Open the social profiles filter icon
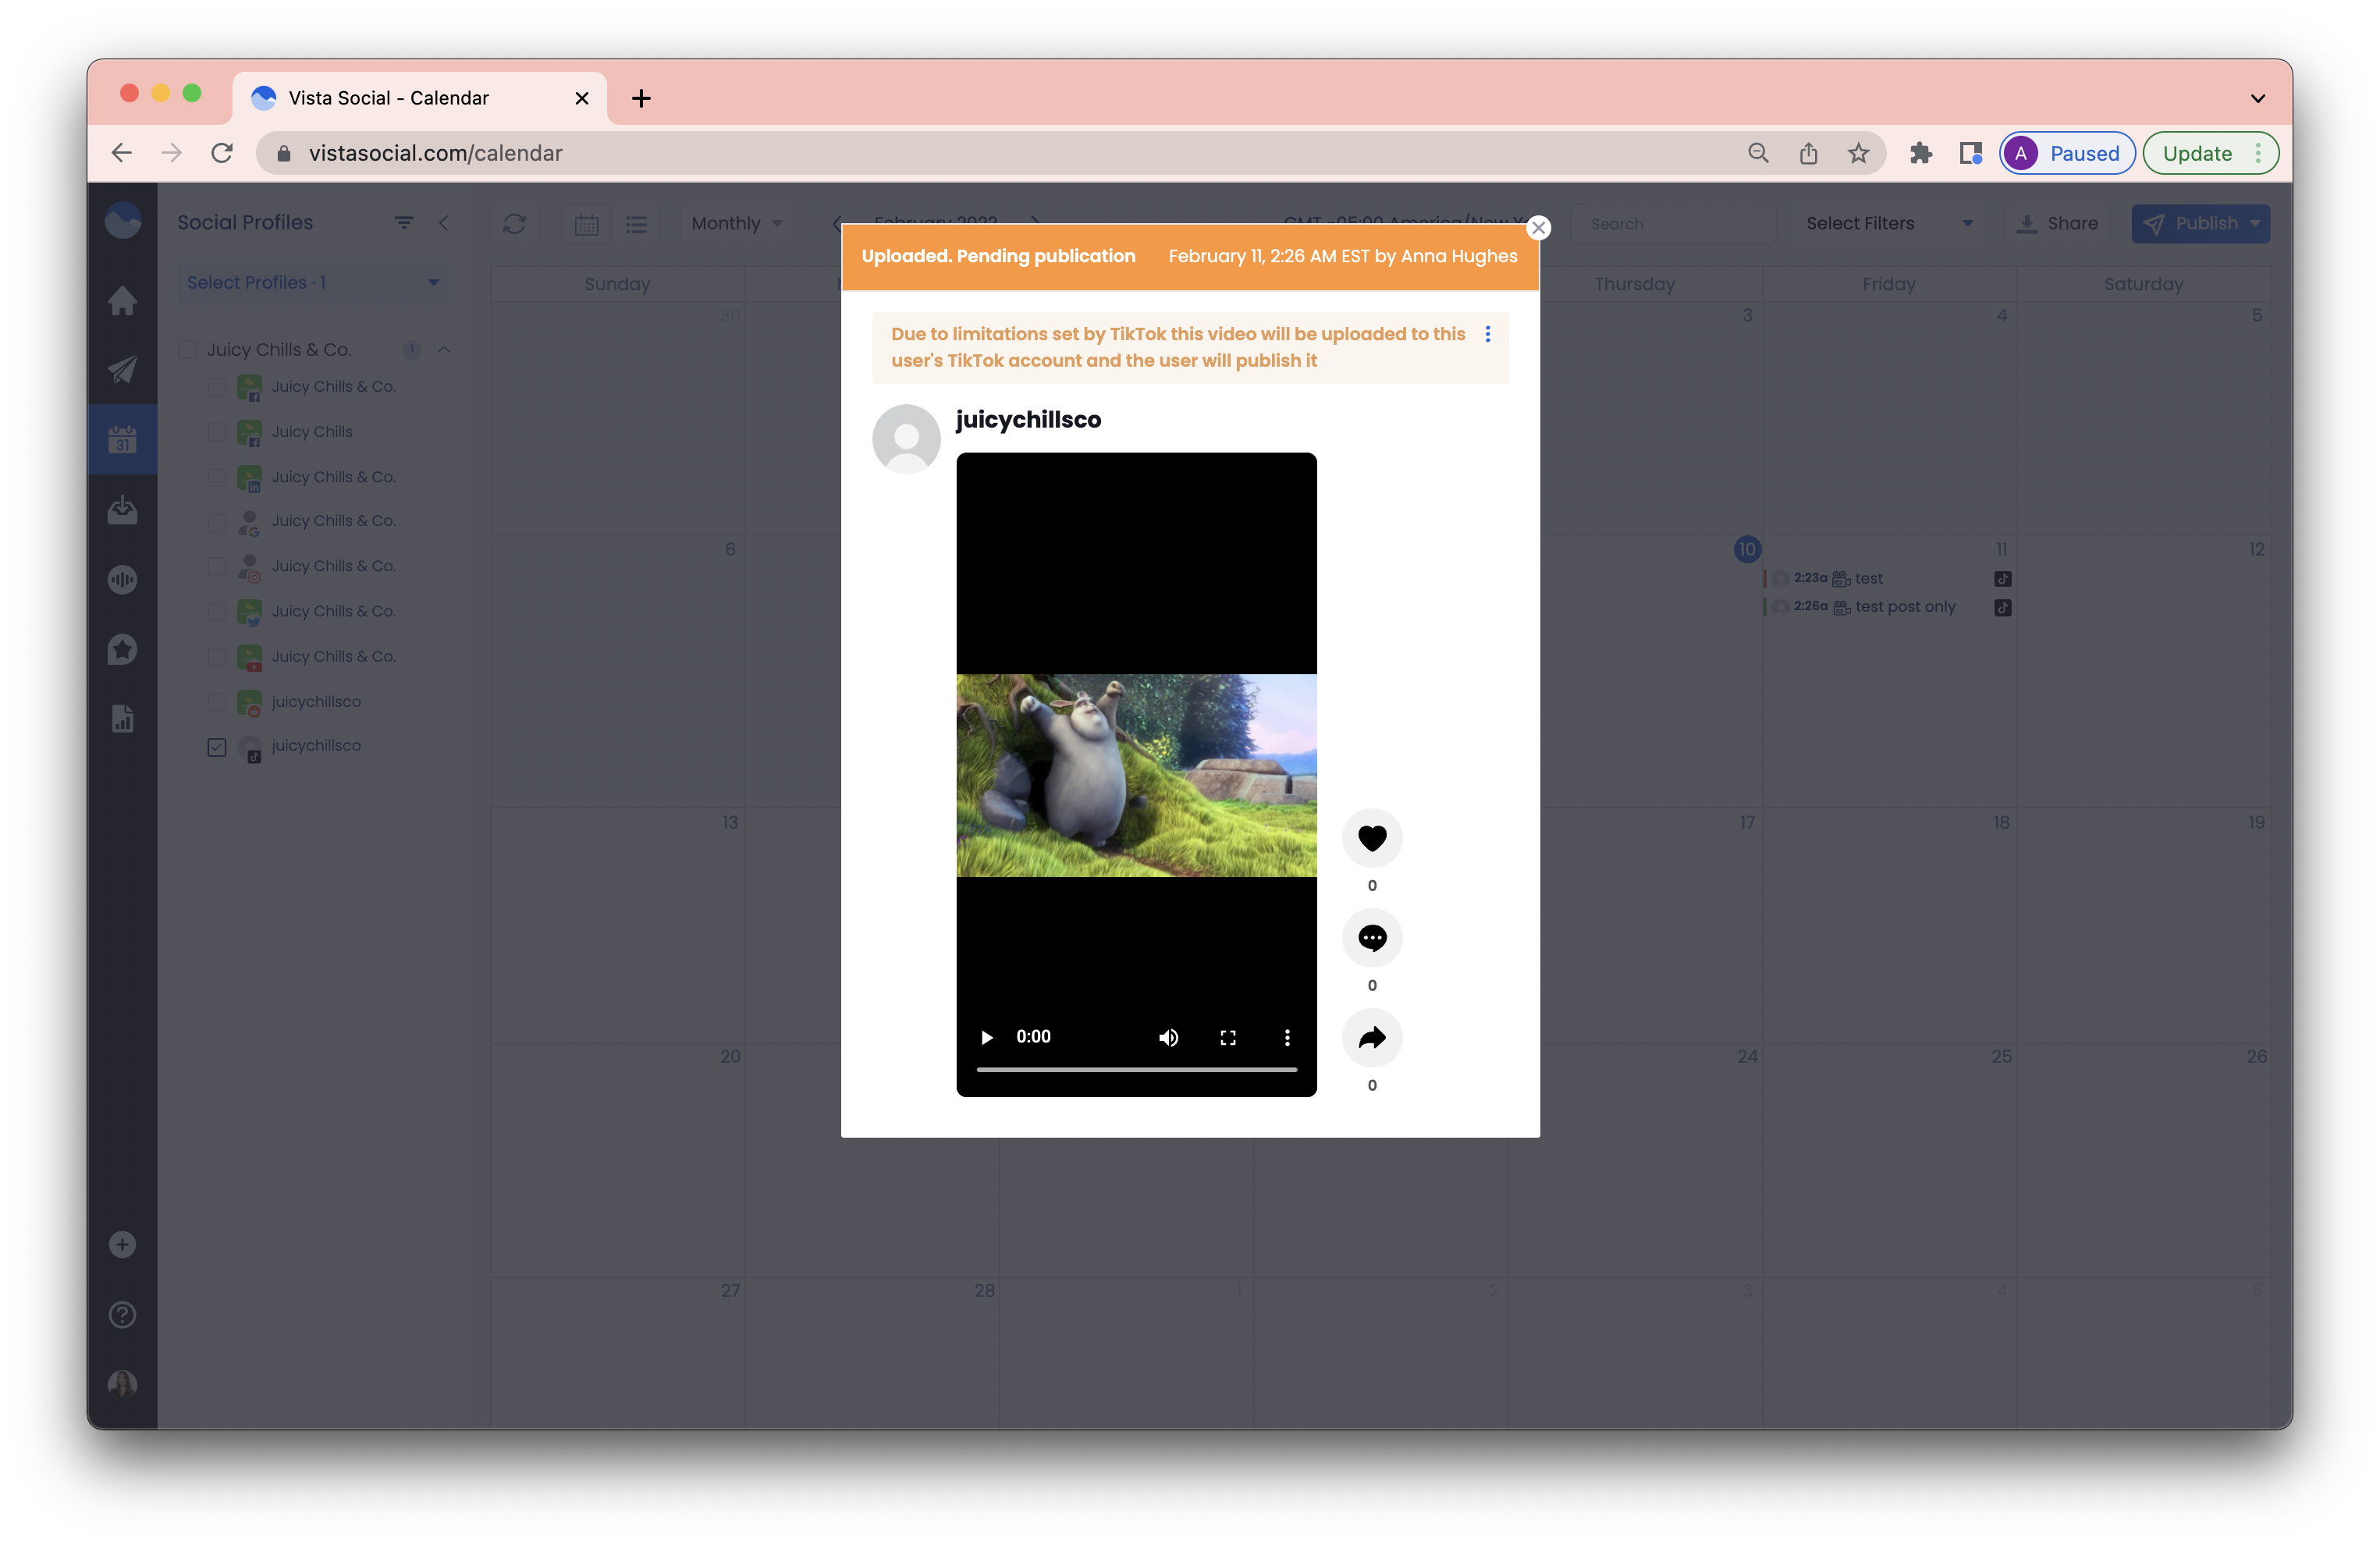 tap(404, 223)
